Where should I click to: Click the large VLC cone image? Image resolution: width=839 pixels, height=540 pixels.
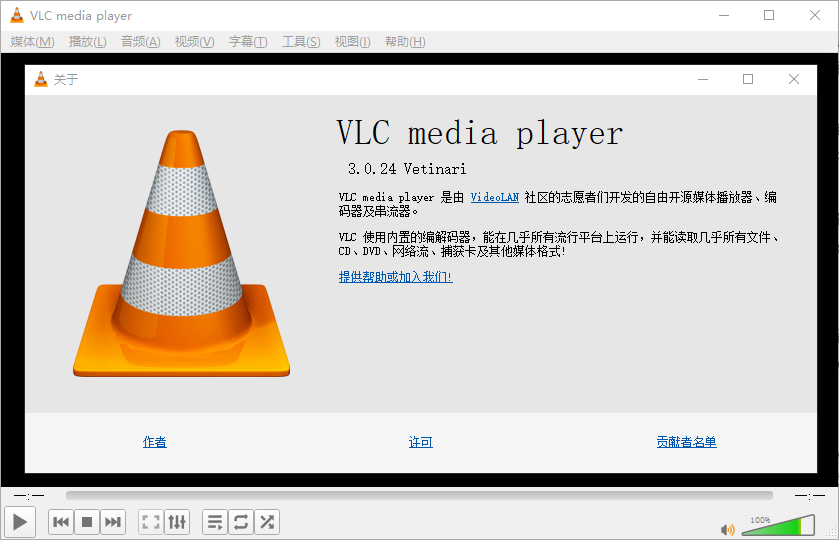(x=181, y=253)
